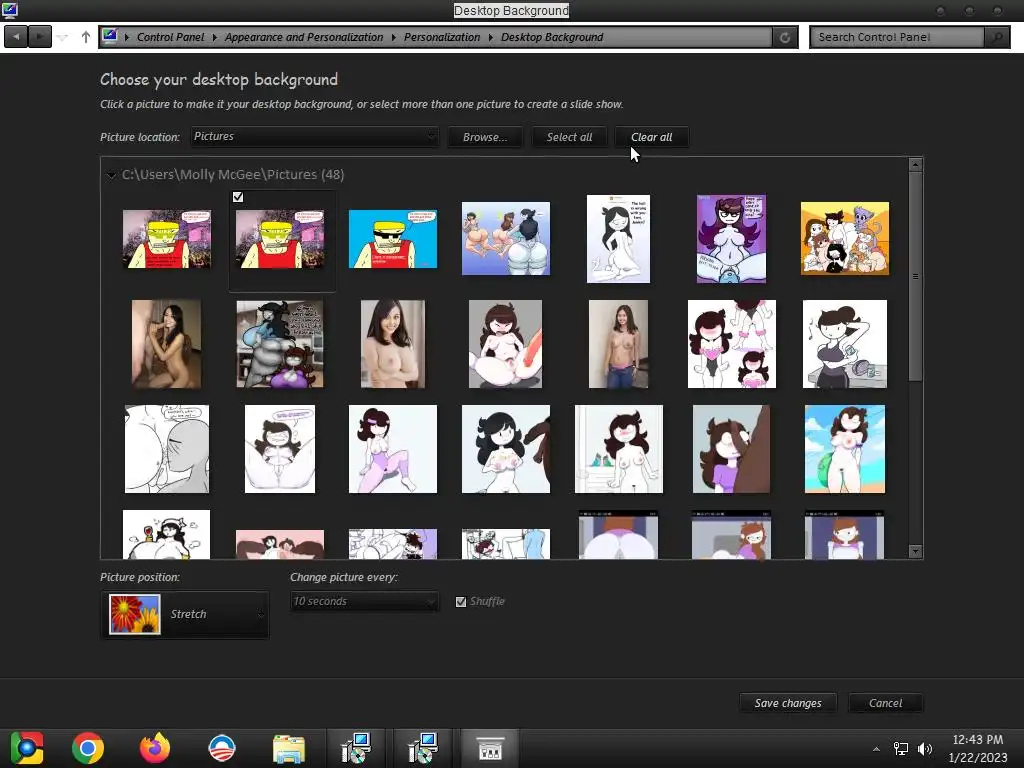Viewport: 1024px width, 768px height.
Task: Click Save changes
Action: coord(788,703)
